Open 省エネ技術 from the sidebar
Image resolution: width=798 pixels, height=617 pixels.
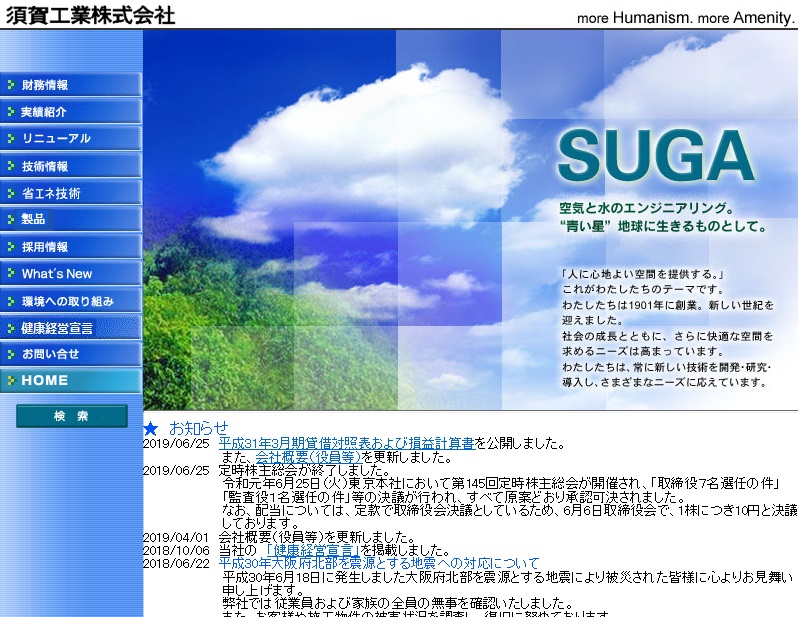point(71,192)
